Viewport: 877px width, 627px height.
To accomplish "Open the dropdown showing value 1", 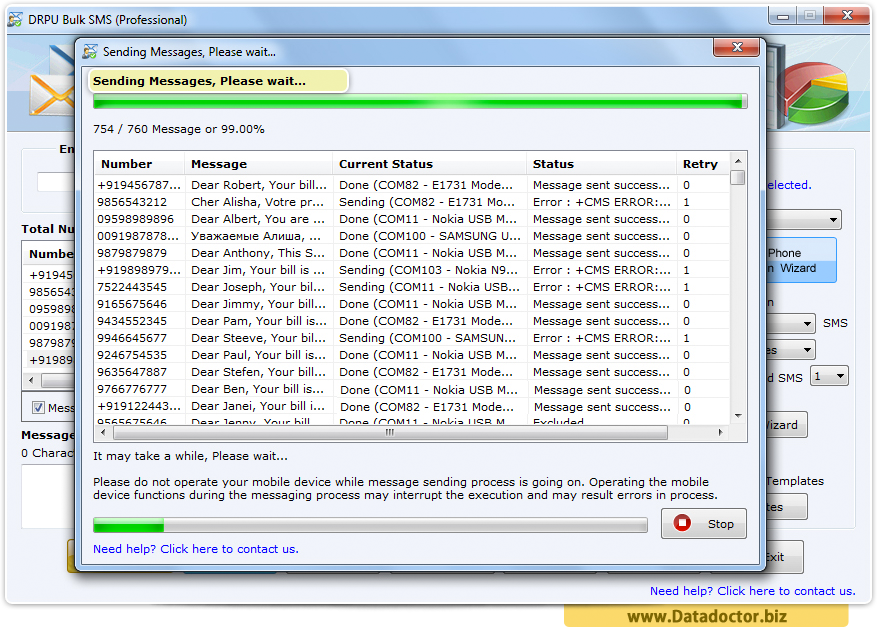I will [830, 376].
